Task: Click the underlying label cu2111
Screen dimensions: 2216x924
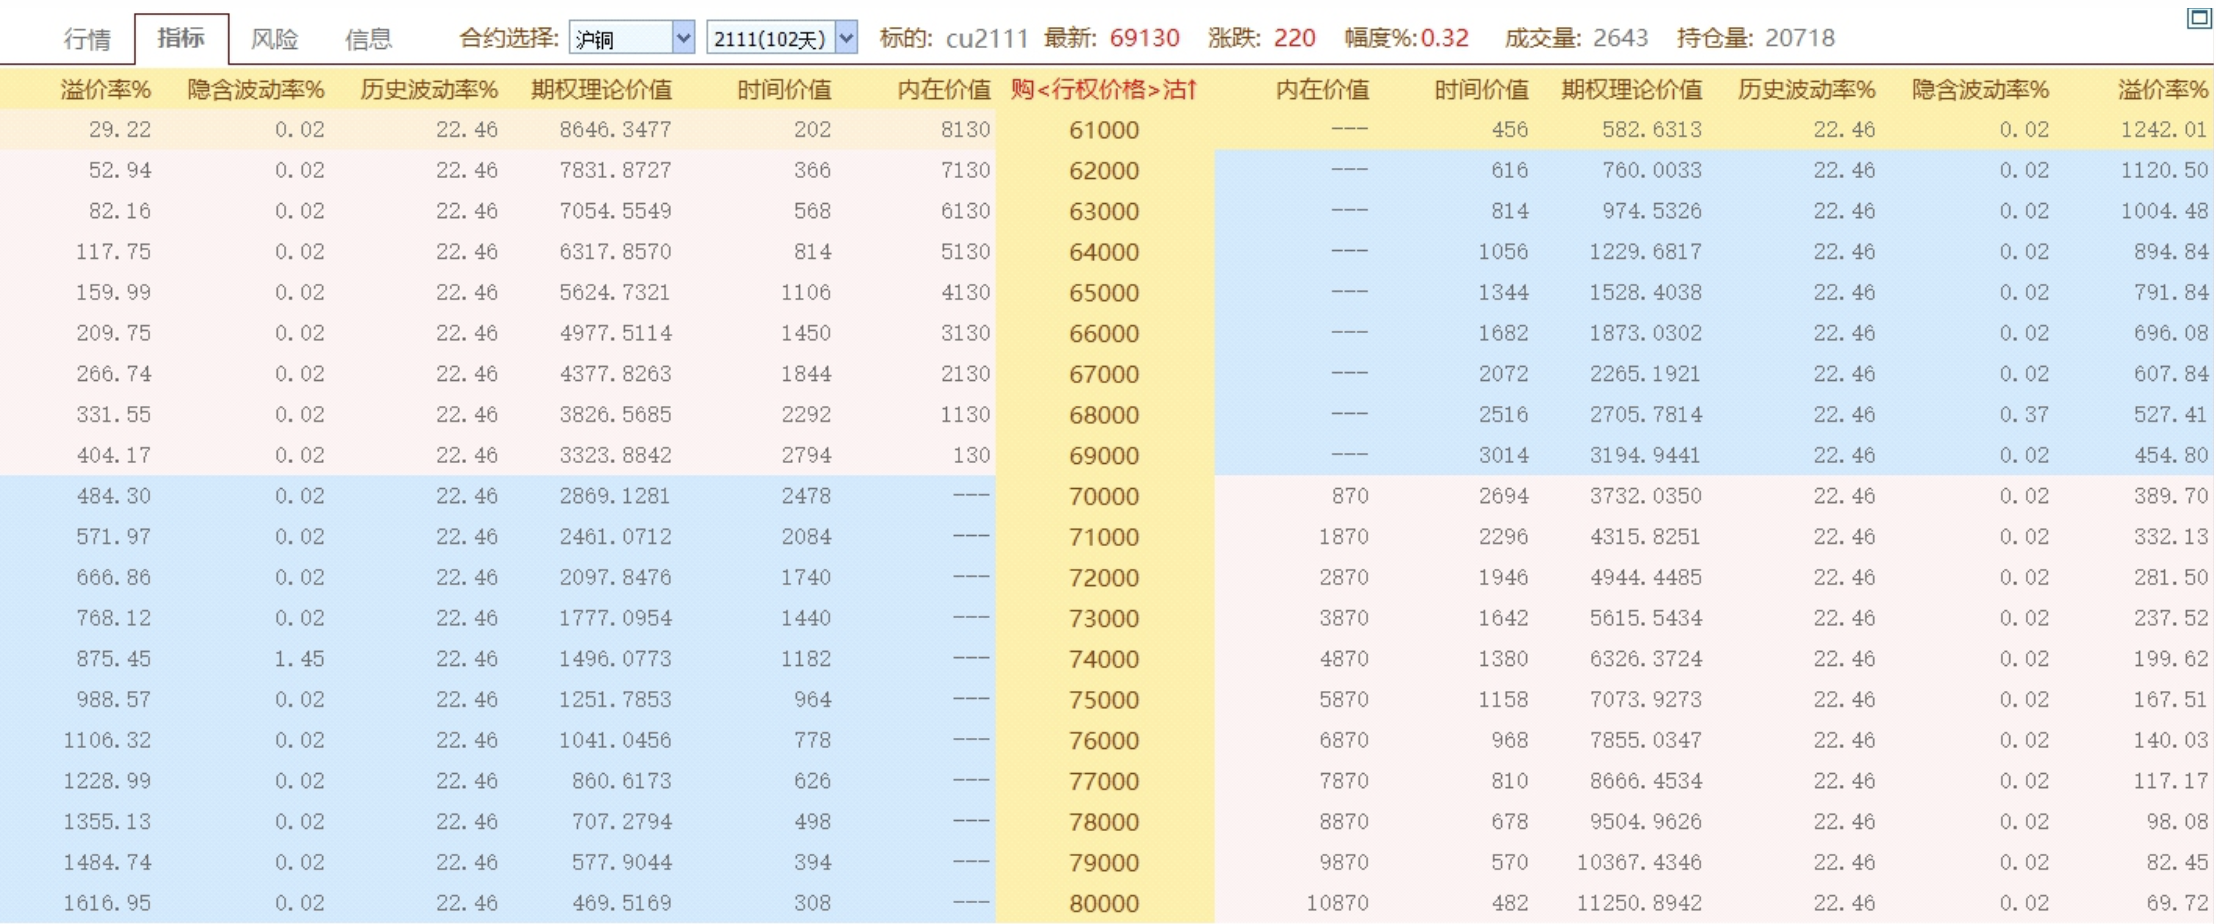Action: click(x=985, y=38)
